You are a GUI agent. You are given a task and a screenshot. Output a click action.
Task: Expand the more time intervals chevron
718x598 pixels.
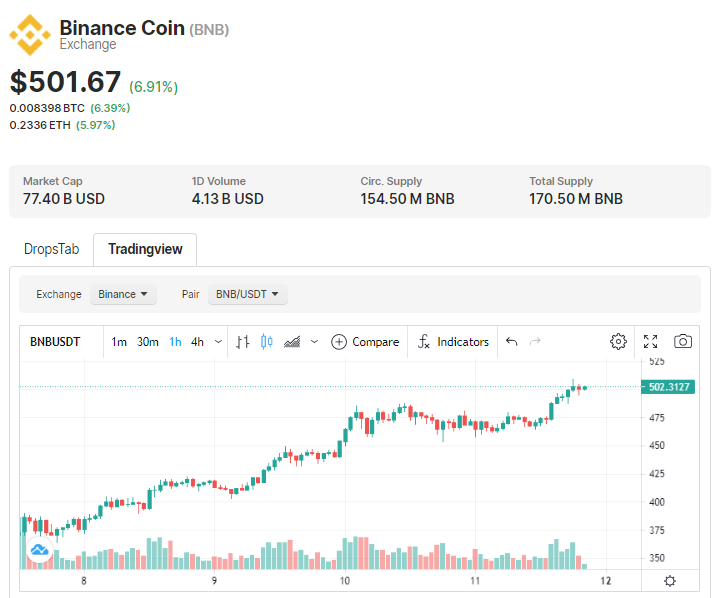coord(219,342)
